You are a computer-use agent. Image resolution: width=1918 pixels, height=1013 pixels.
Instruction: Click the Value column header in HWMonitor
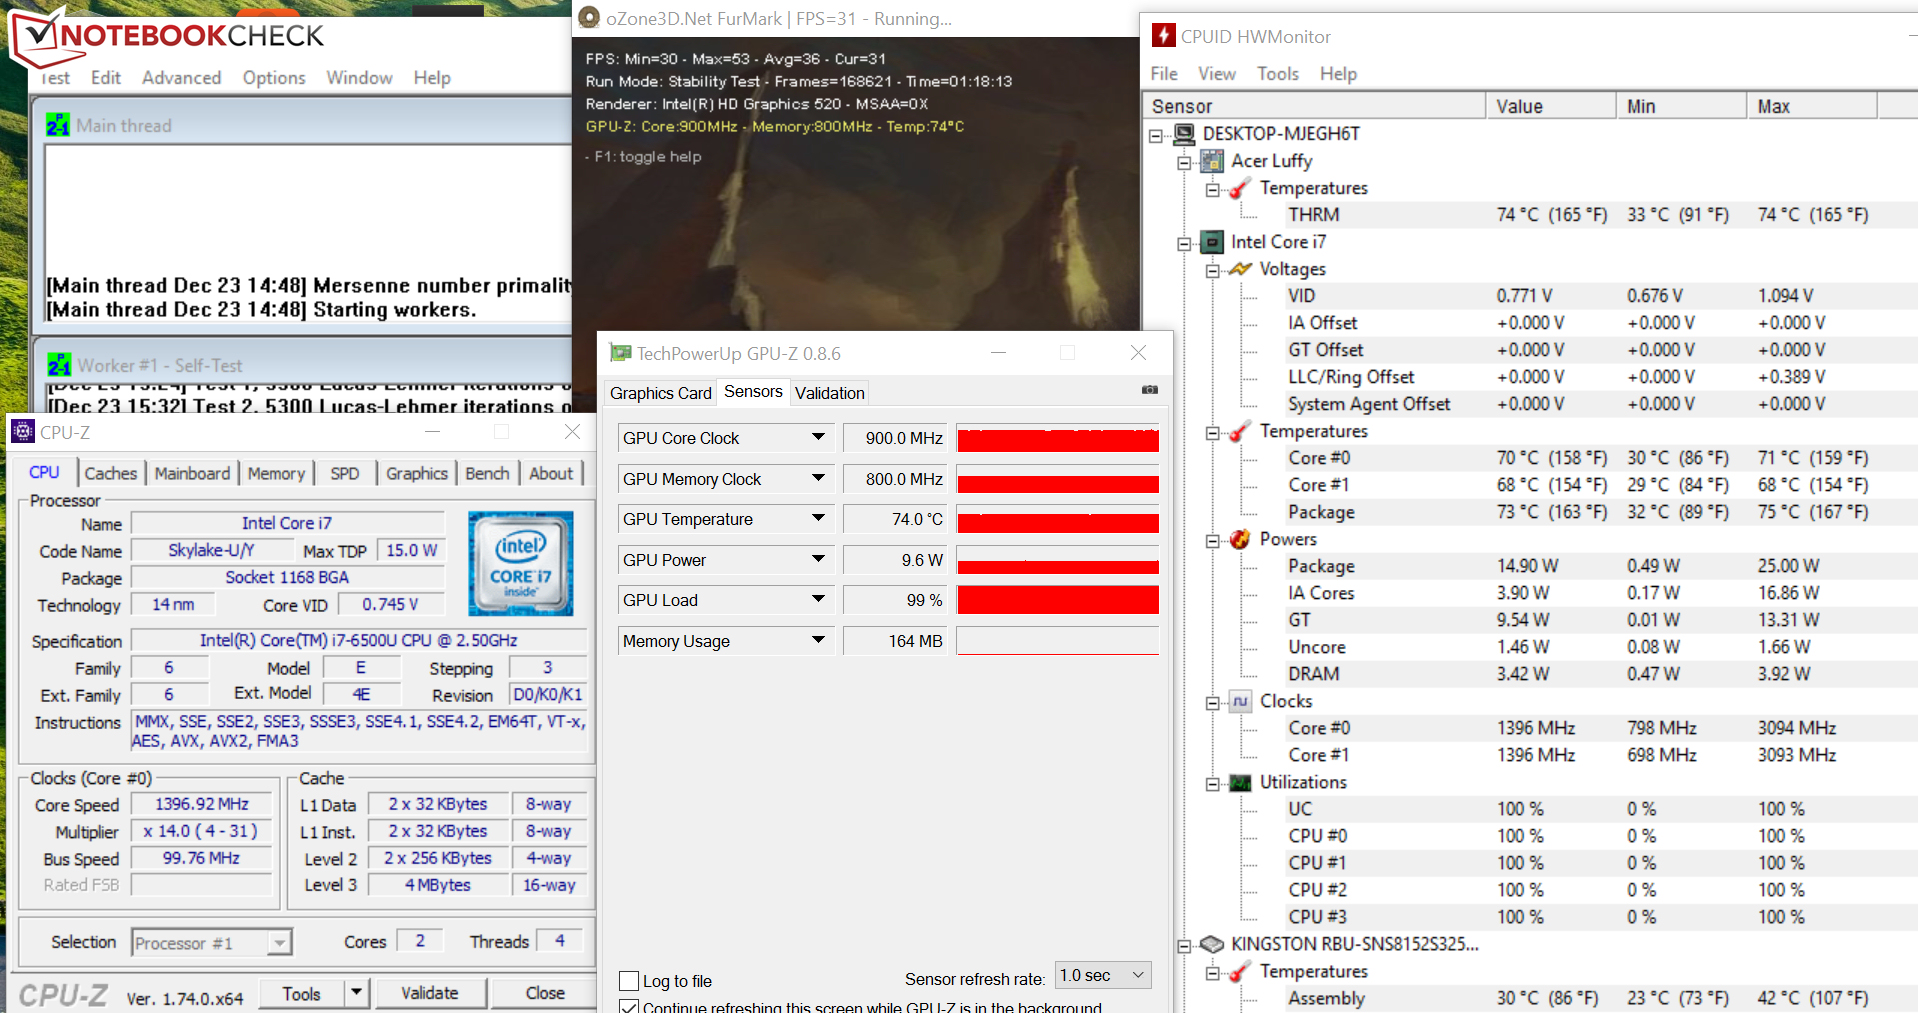tap(1551, 106)
